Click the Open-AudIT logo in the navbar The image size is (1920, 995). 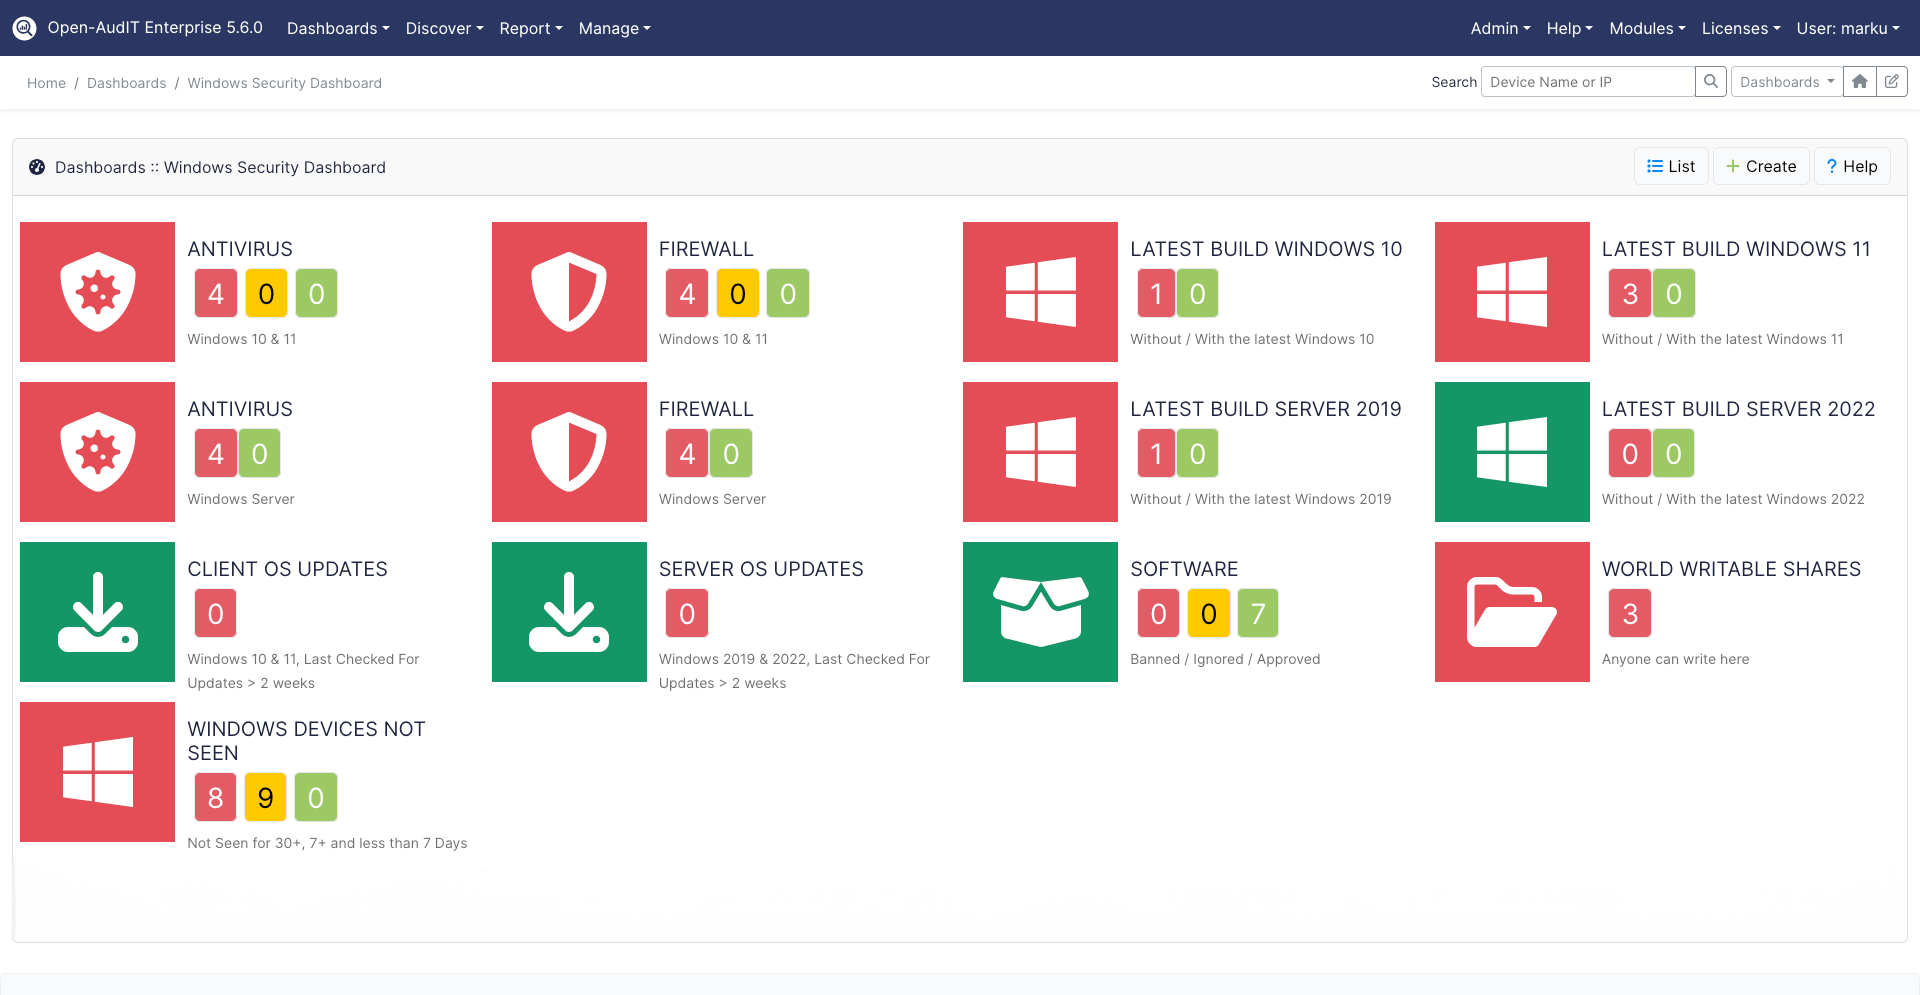click(x=24, y=28)
